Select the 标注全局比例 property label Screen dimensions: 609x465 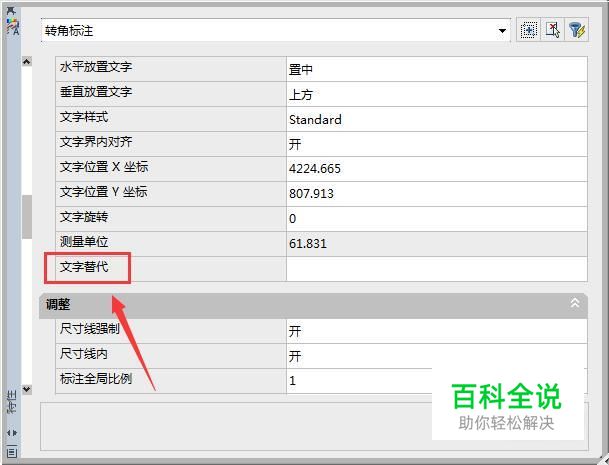click(96, 378)
